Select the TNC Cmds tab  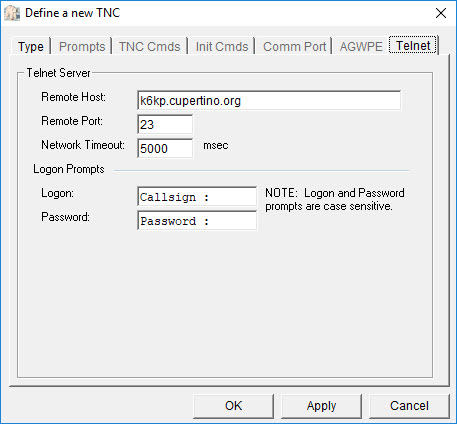[x=149, y=47]
